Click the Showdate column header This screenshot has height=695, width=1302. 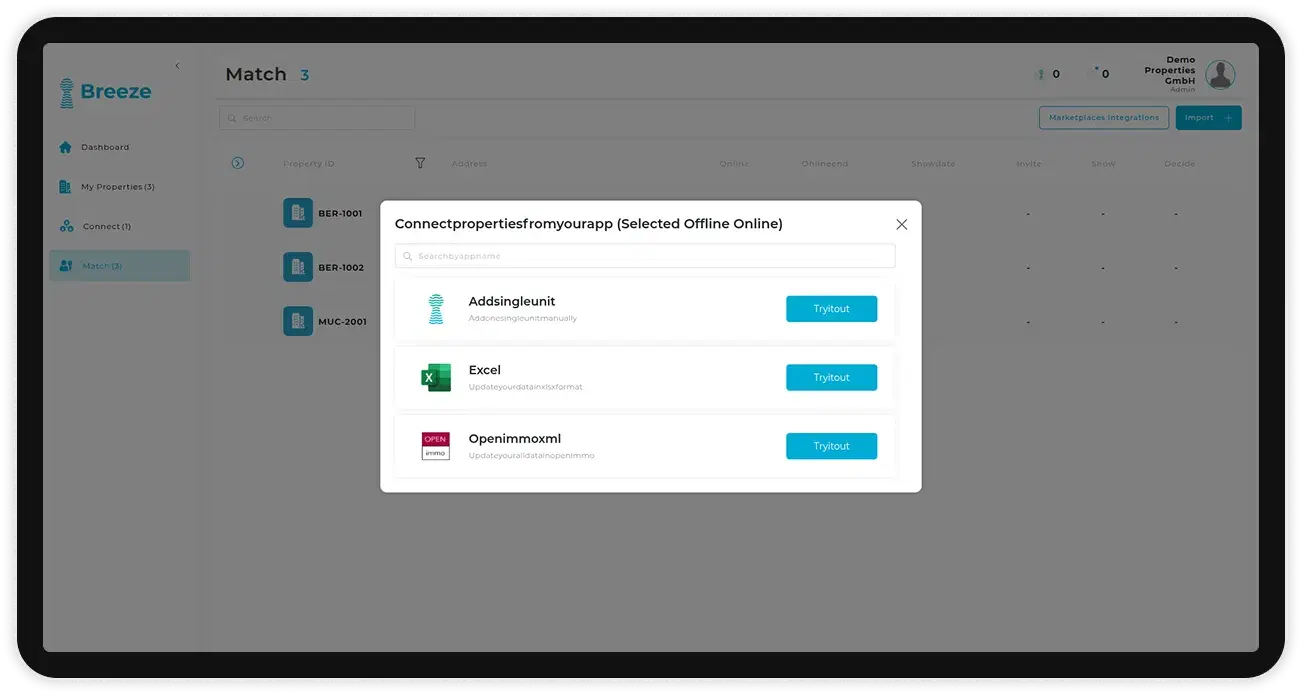pyautogui.click(x=933, y=164)
